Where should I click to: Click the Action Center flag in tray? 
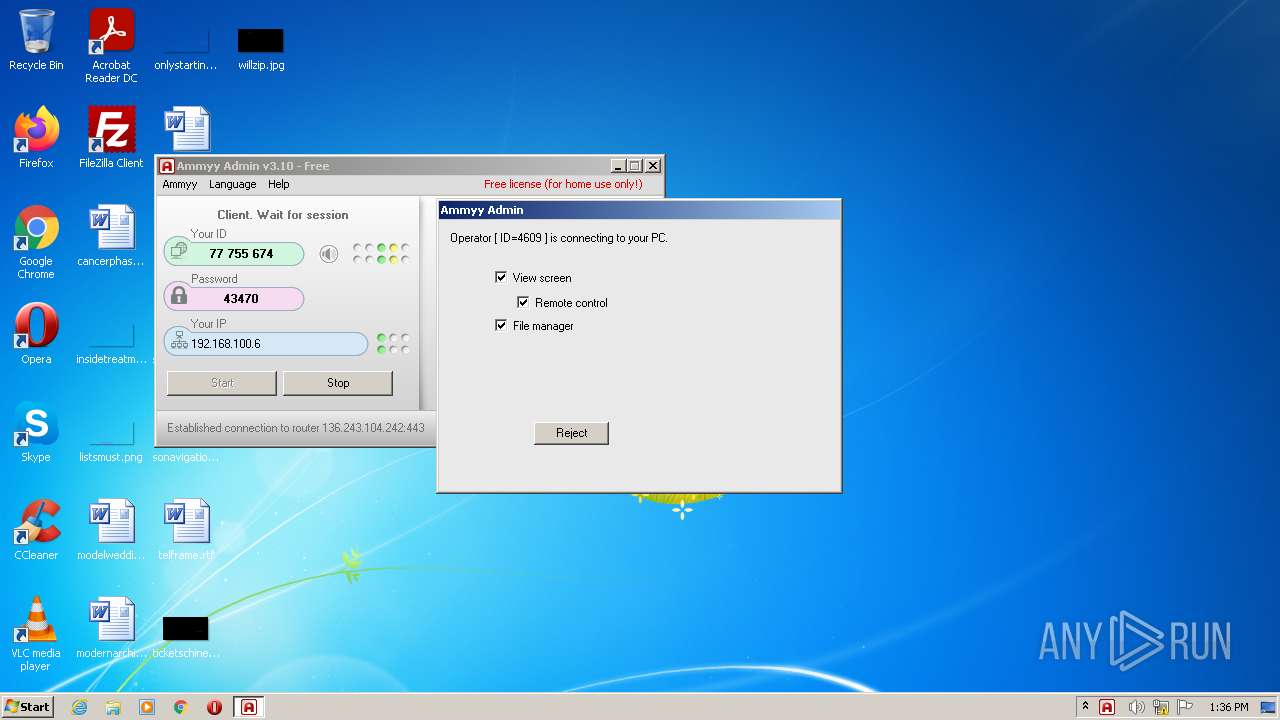[1185, 707]
